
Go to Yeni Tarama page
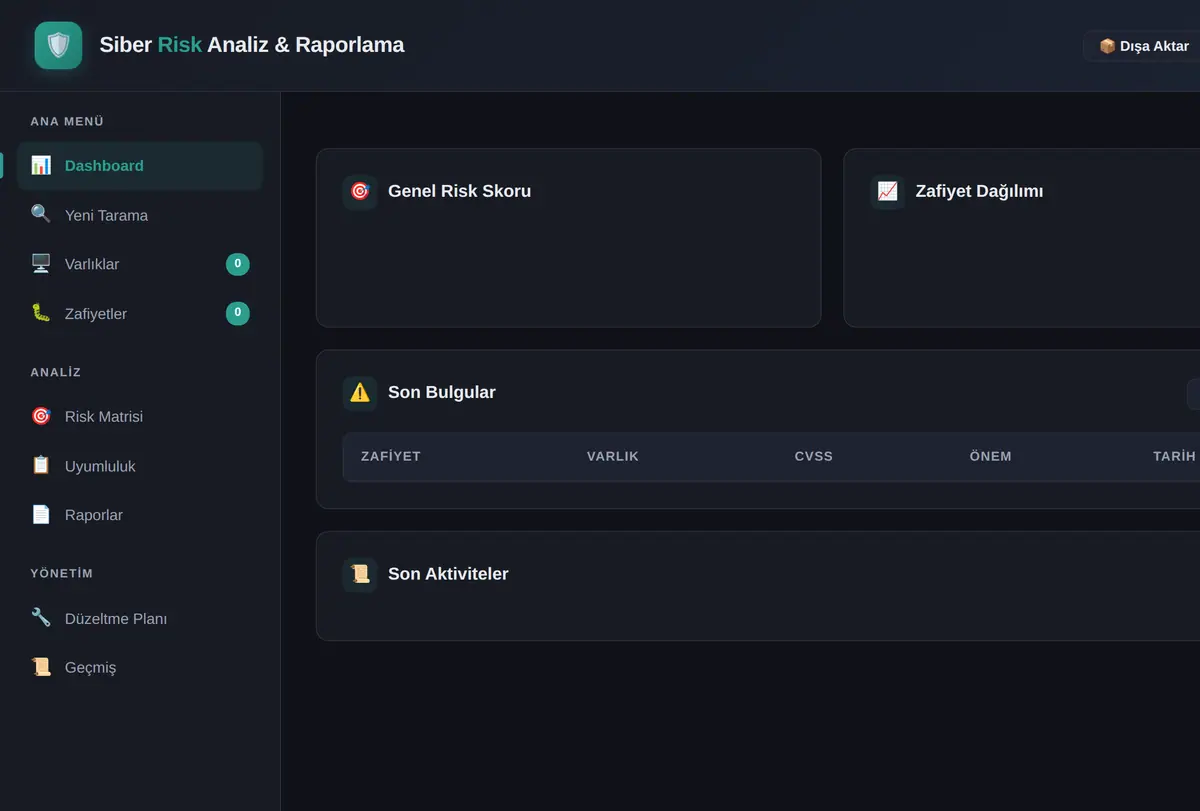[140, 215]
